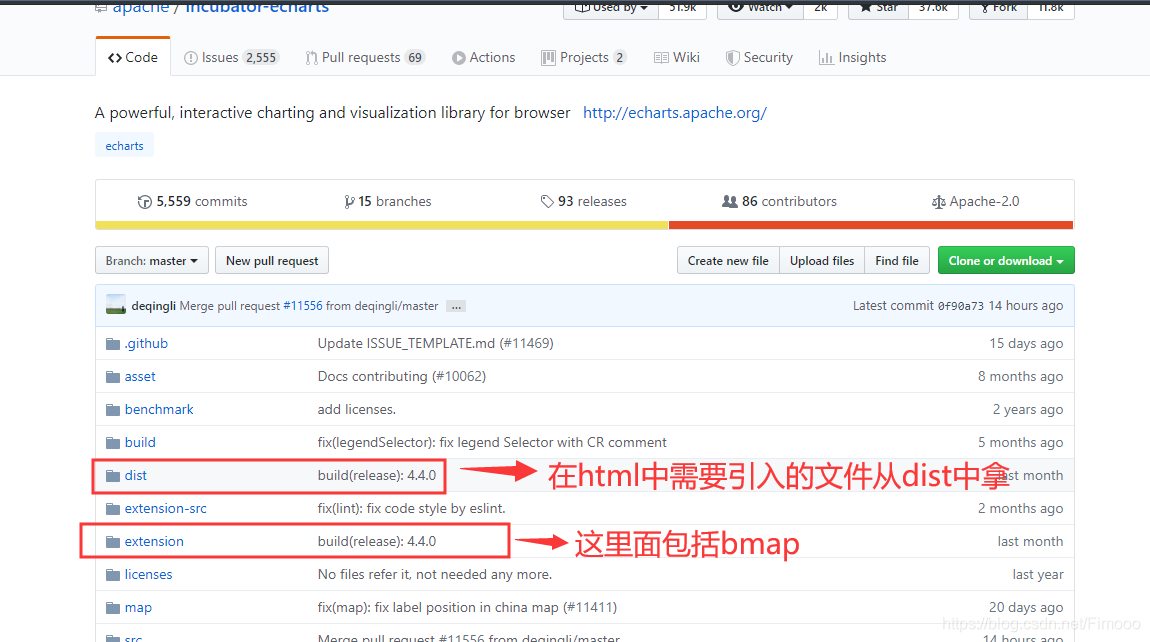Open the build folder
This screenshot has height=642, width=1150.
140,442
